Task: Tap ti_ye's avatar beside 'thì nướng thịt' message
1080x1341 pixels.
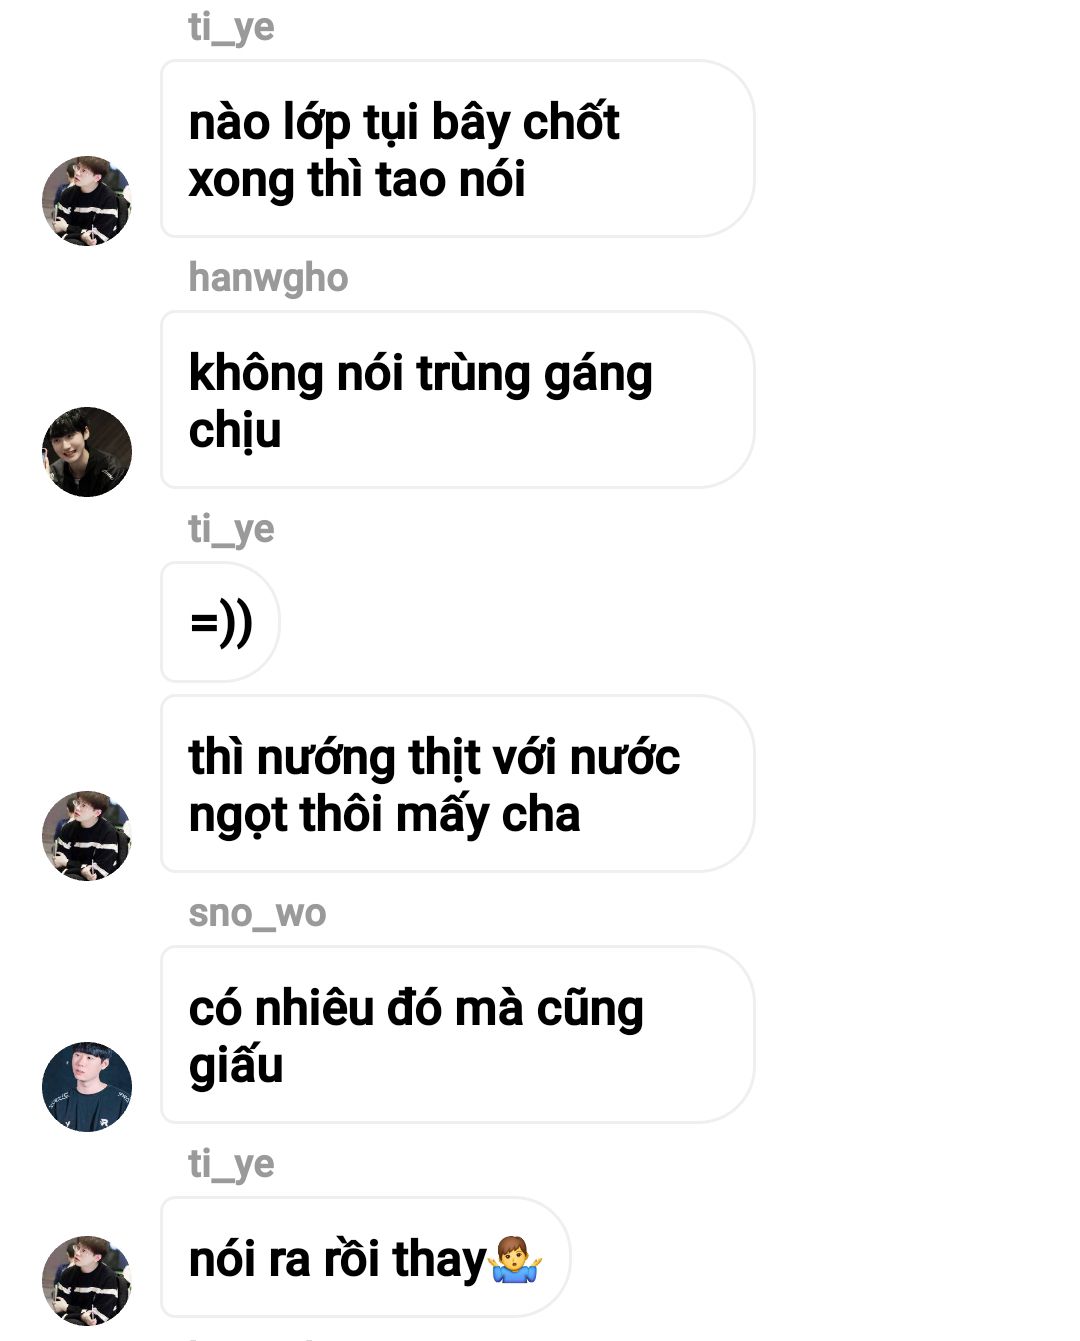Action: pos(87,836)
